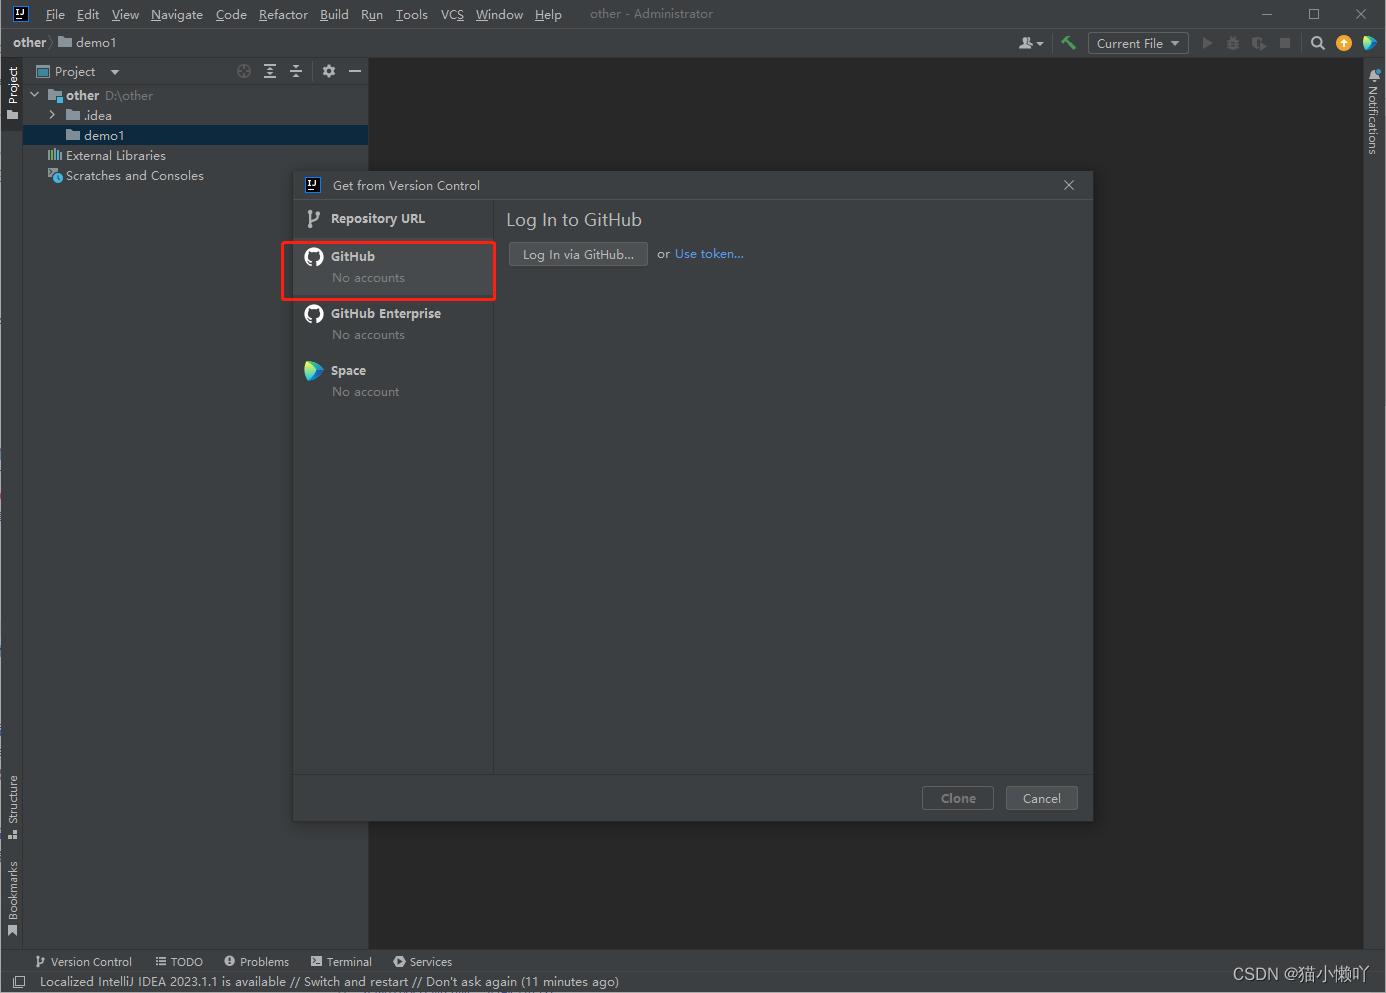Open the Window menu
1386x993 pixels.
499,14
